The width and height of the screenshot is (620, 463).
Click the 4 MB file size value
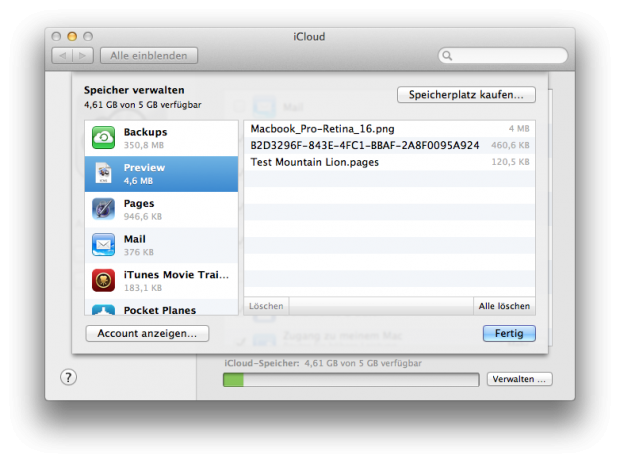point(519,129)
